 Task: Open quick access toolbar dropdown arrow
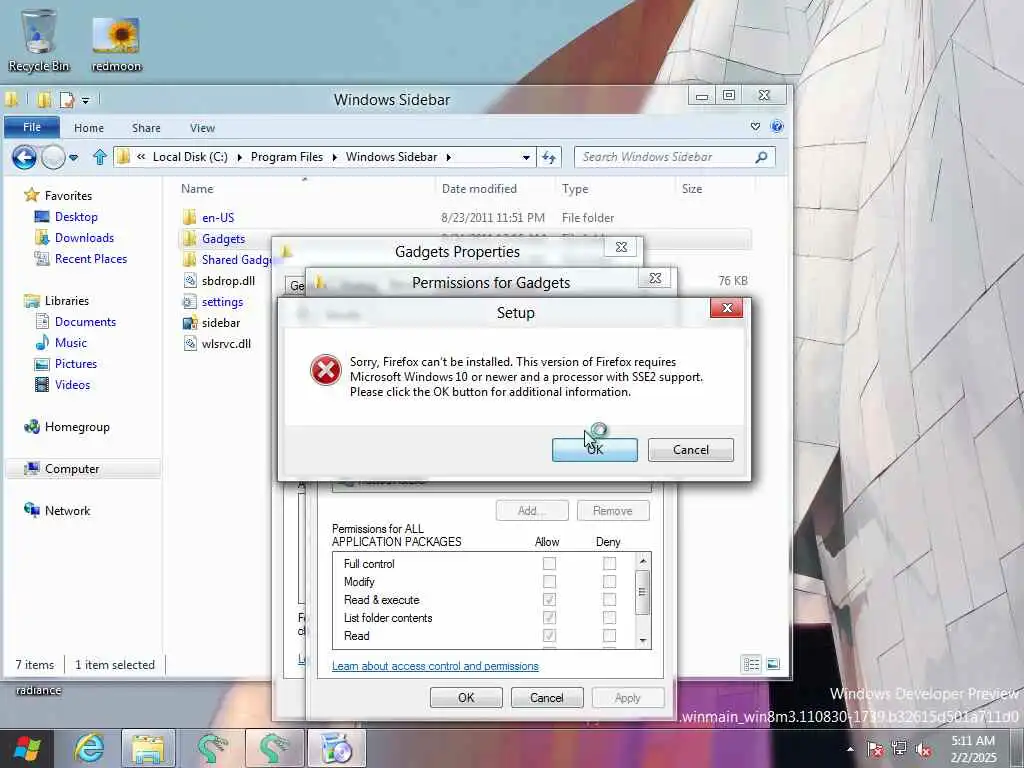pyautogui.click(x=86, y=101)
